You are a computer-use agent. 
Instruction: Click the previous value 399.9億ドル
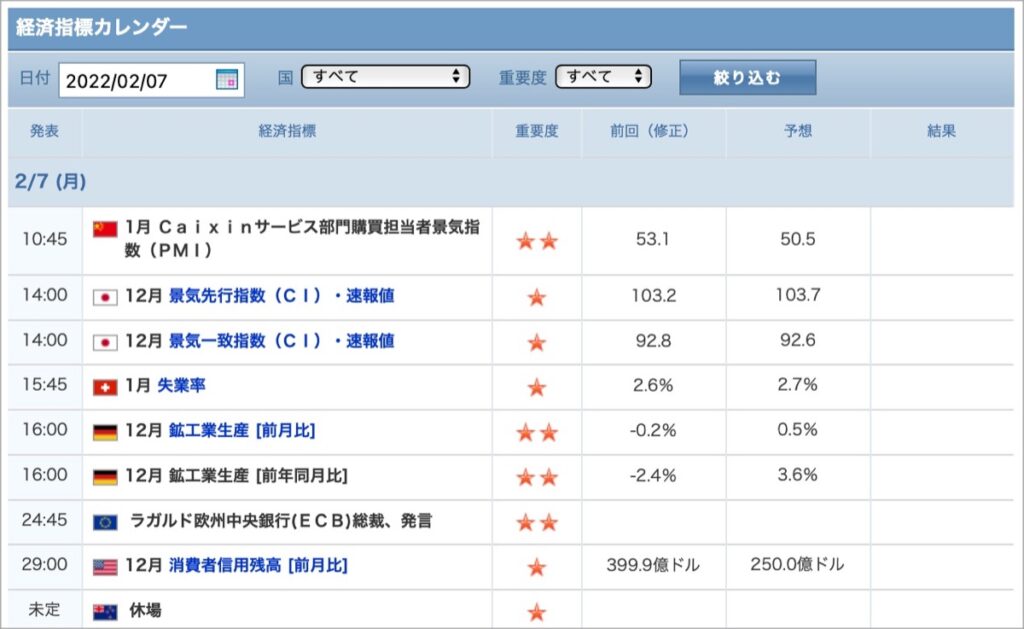[x=653, y=565]
